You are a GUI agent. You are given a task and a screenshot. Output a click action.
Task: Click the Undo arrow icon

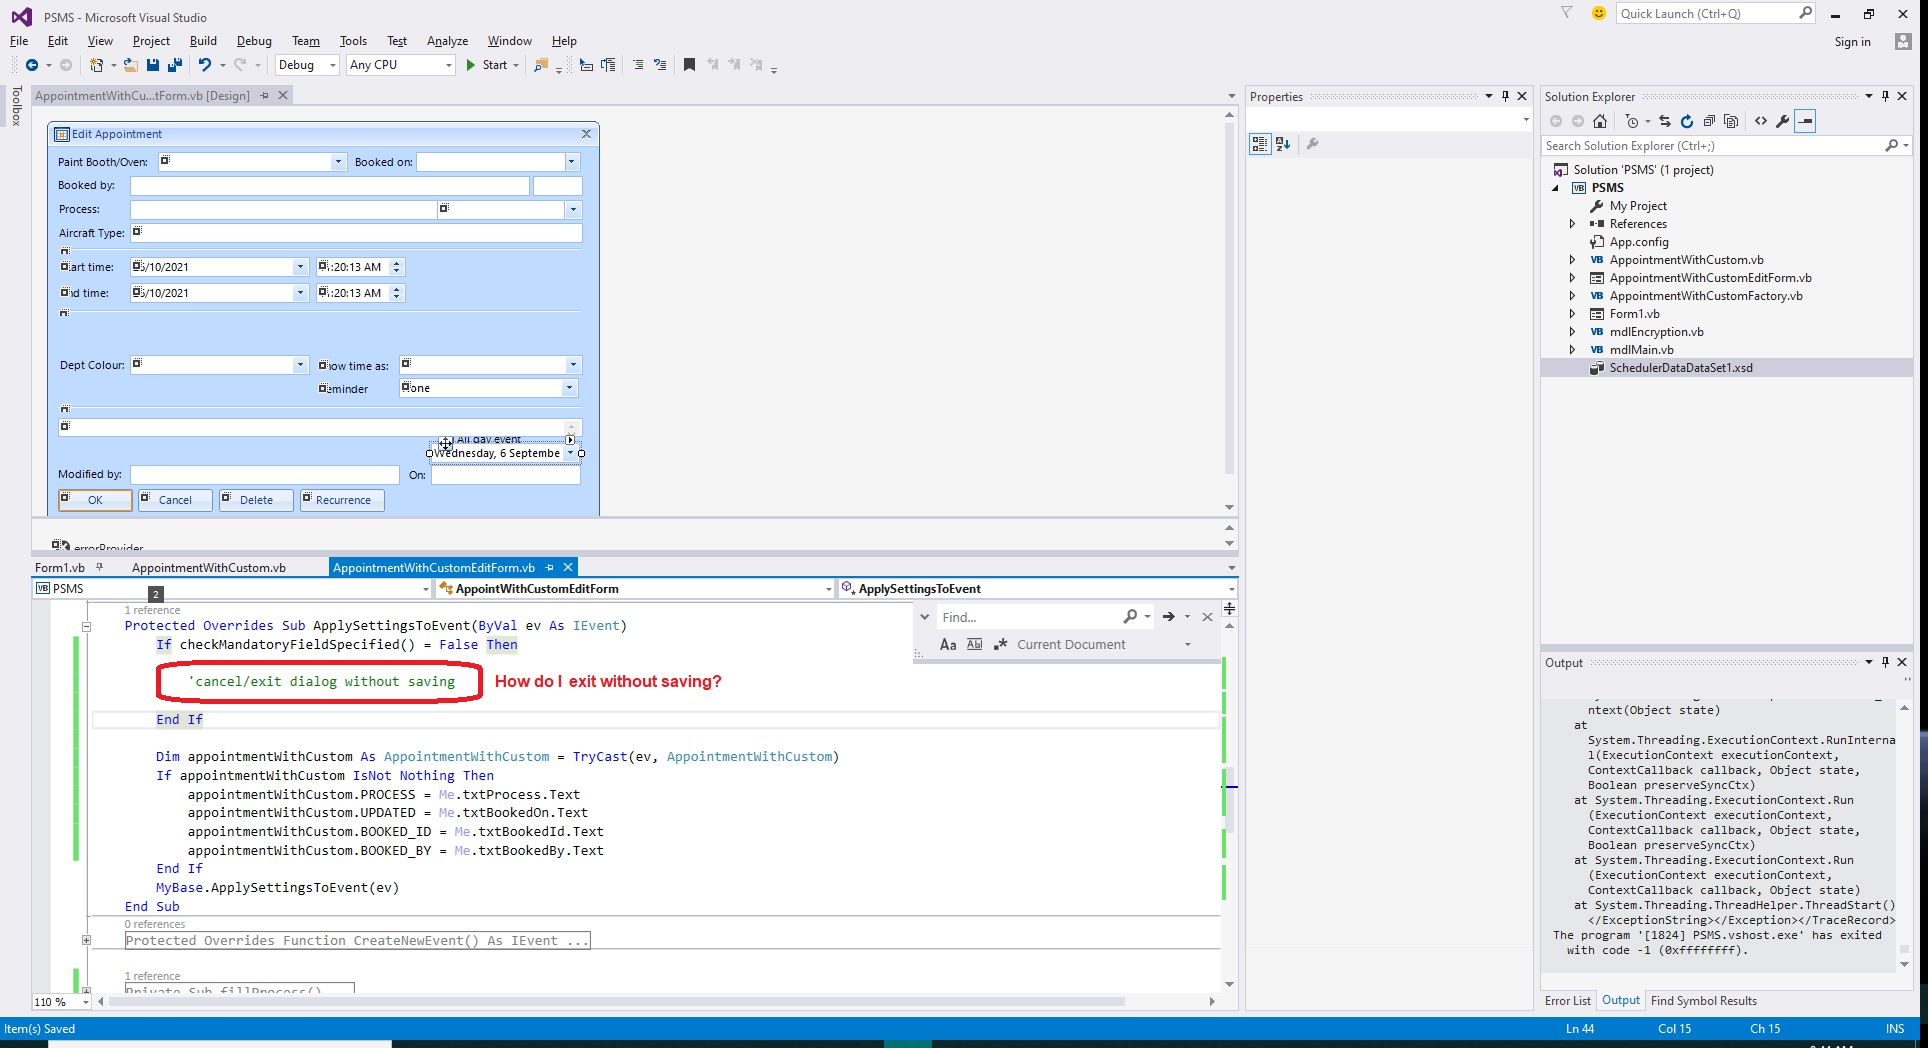[x=204, y=65]
